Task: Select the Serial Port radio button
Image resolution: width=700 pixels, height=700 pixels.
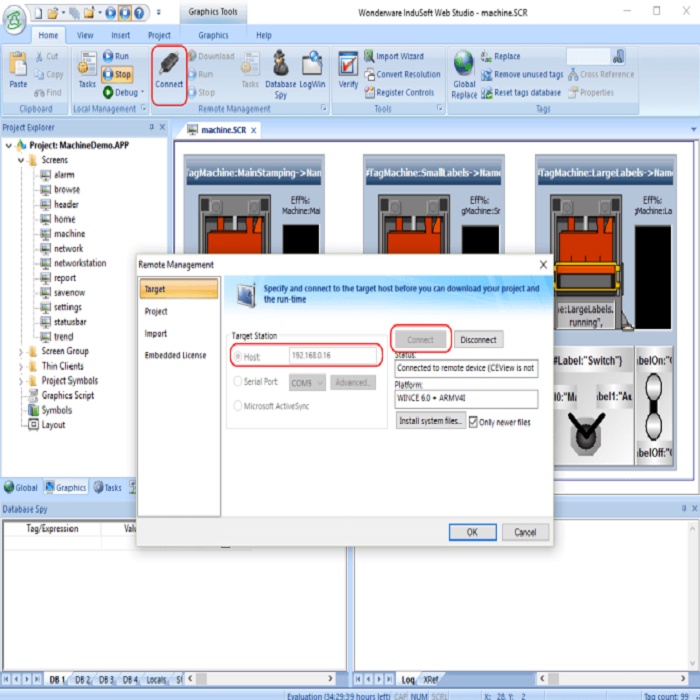Action: 238,381
